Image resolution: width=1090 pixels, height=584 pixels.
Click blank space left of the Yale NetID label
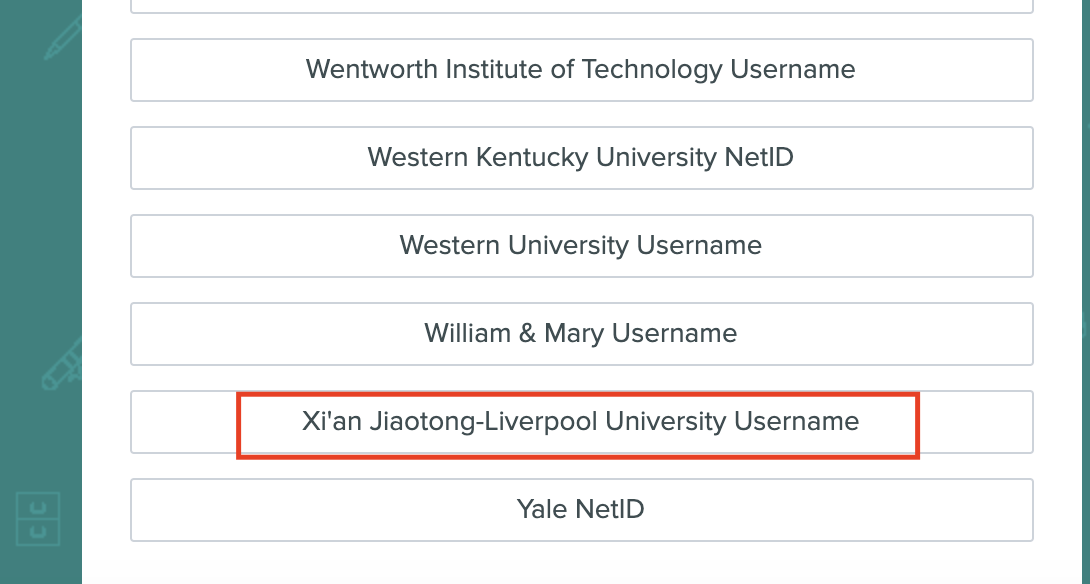tap(323, 510)
